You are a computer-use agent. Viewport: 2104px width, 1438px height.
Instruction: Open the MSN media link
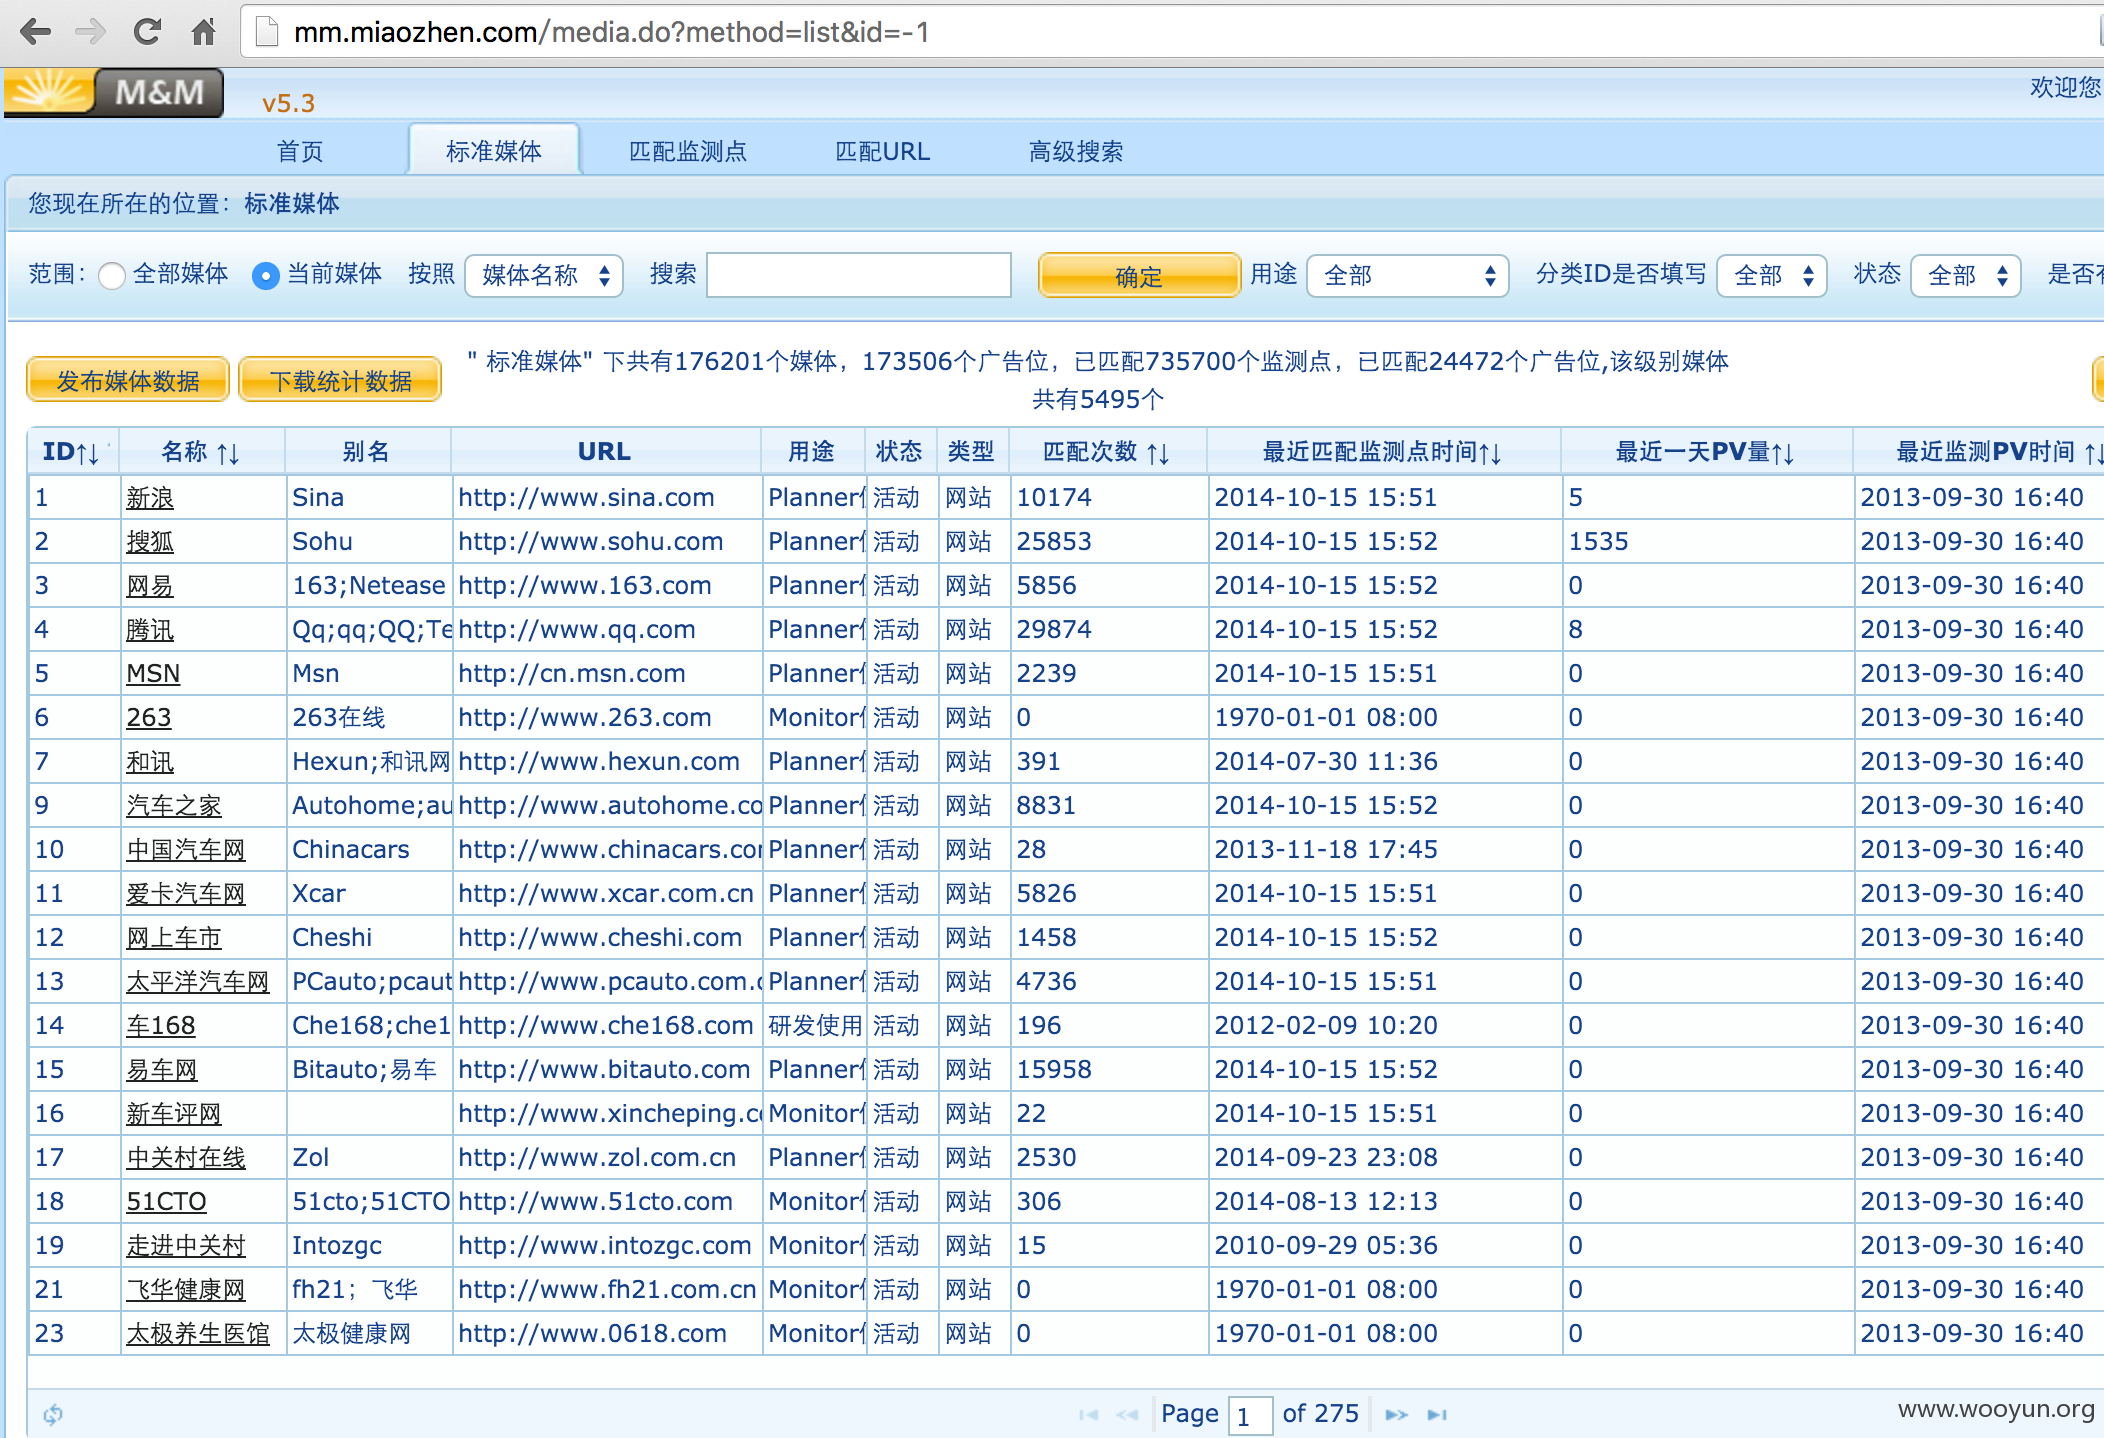[x=153, y=674]
